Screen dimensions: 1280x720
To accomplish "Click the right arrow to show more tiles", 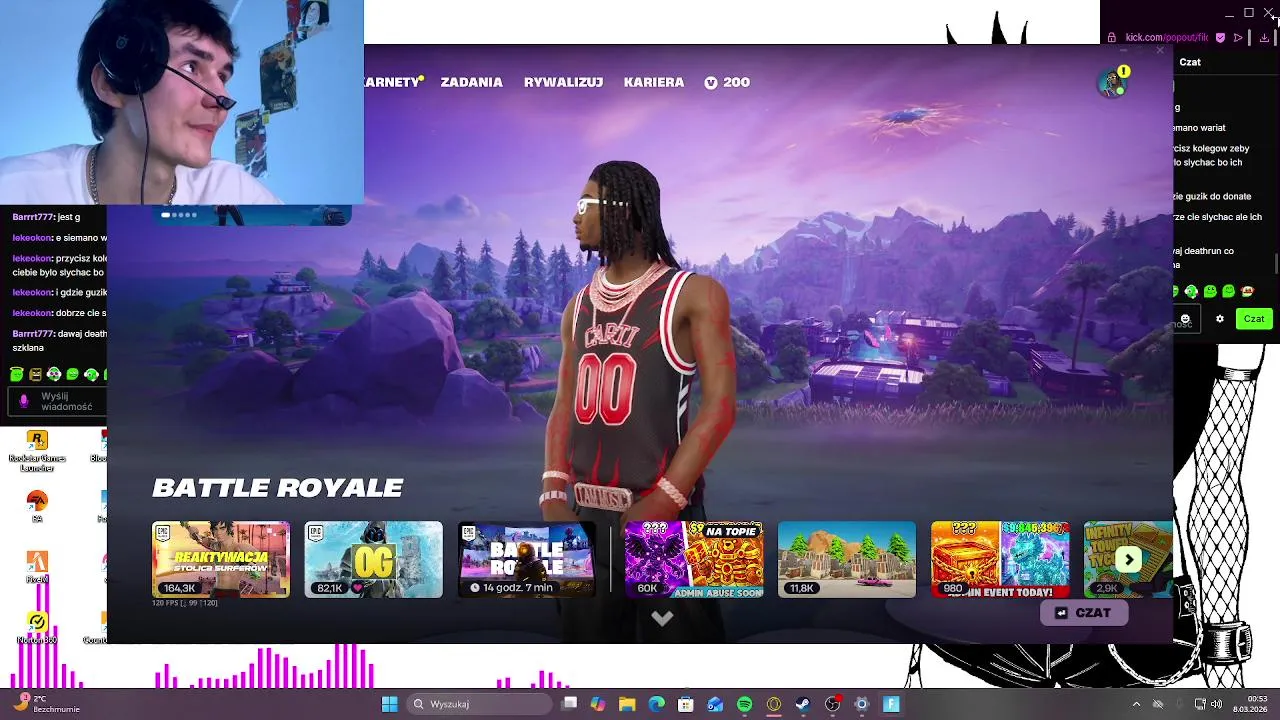I will (x=1129, y=560).
